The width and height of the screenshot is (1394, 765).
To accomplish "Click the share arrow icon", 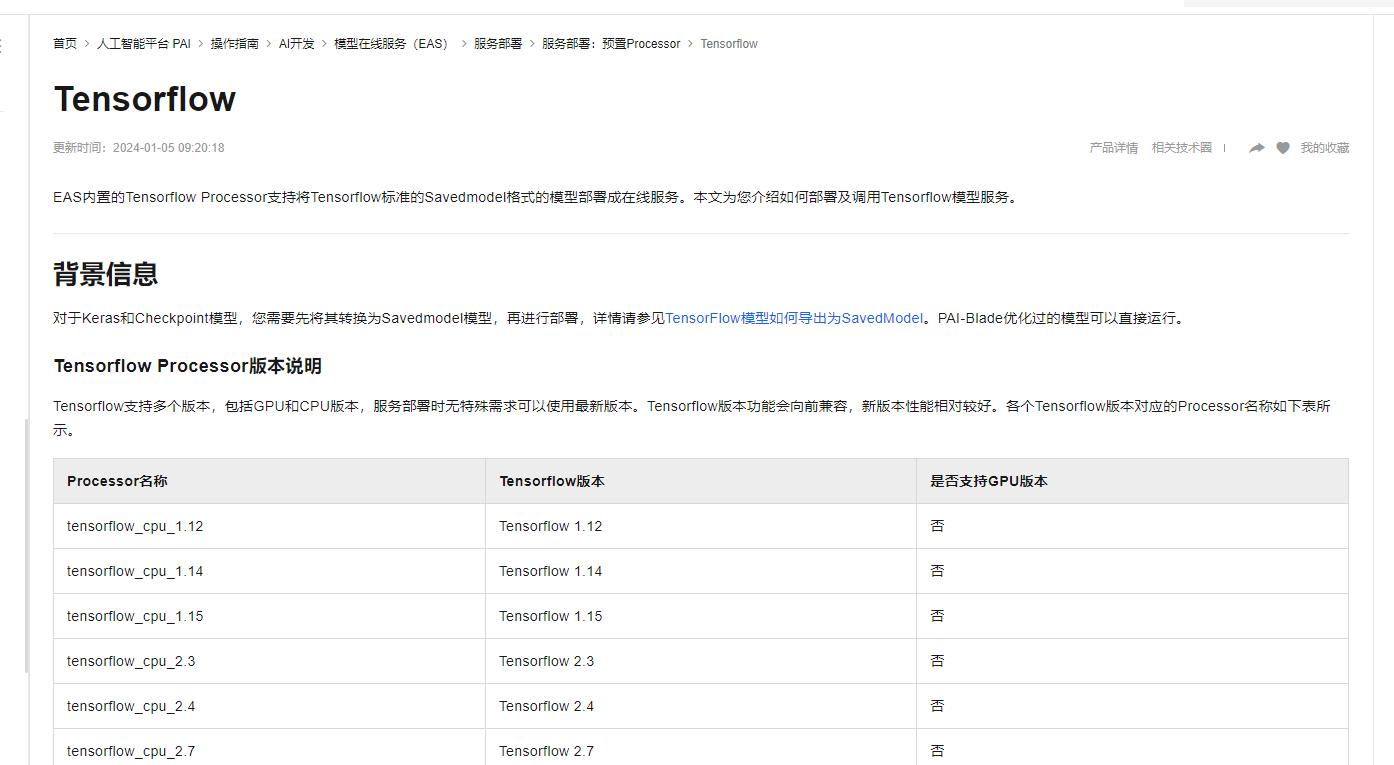I will click(x=1257, y=148).
